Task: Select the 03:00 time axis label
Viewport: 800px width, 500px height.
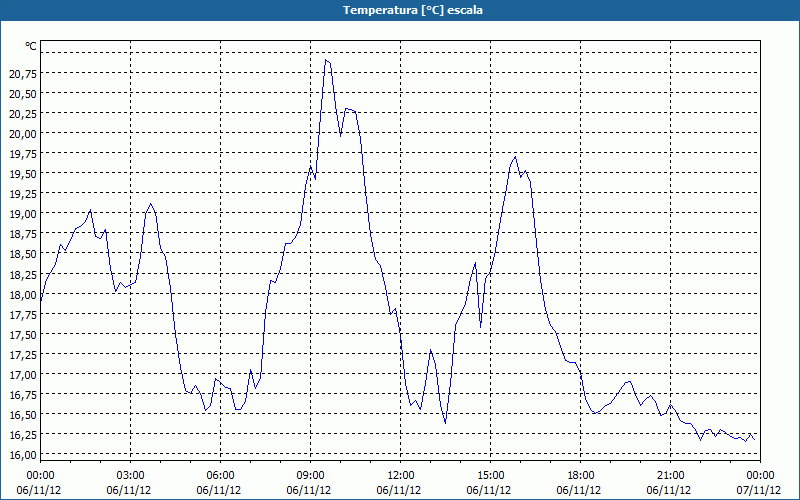Action: 131,476
